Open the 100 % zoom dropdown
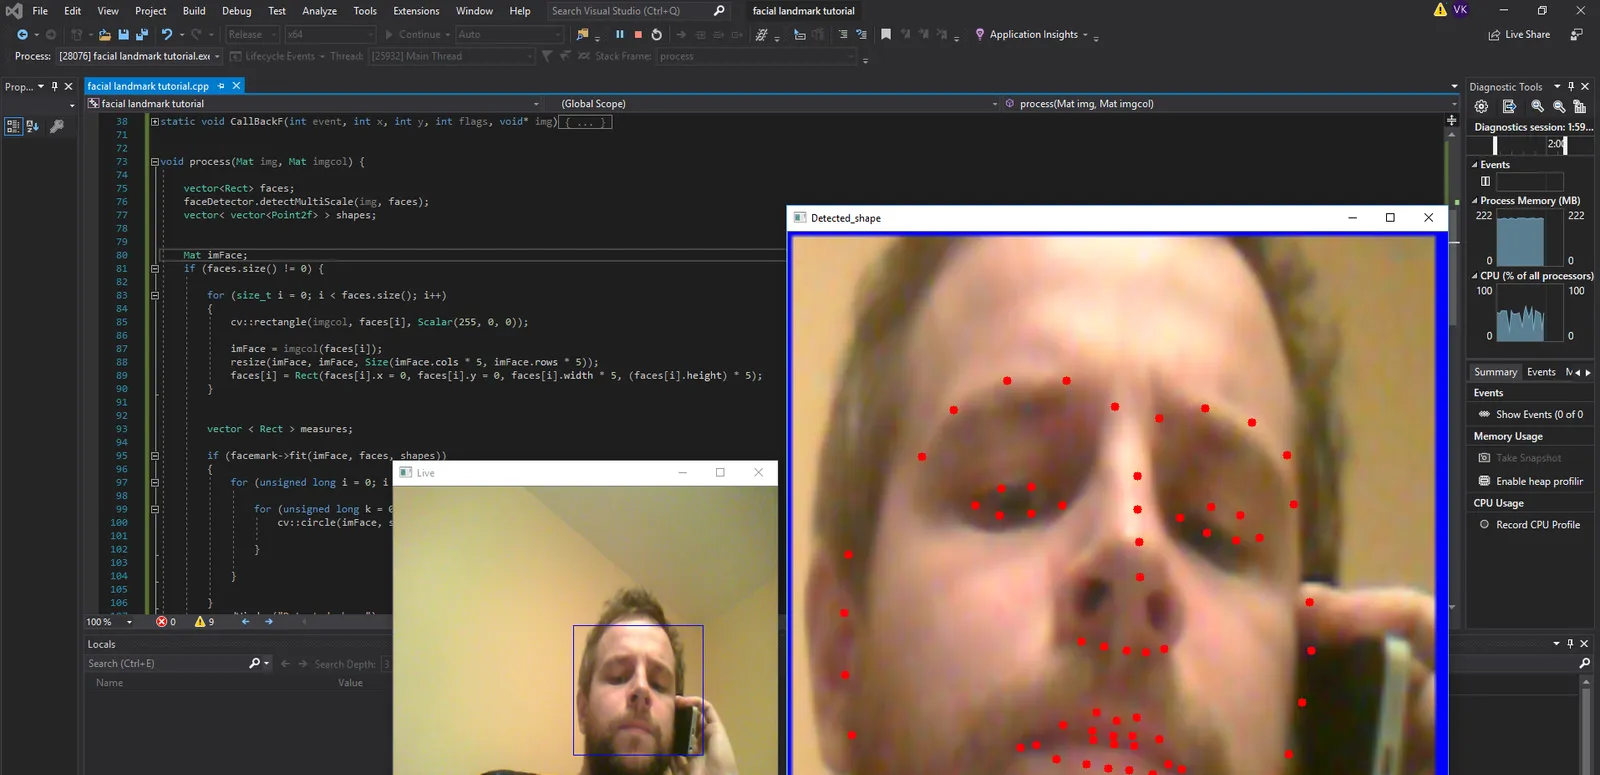This screenshot has width=1600, height=775. click(129, 622)
